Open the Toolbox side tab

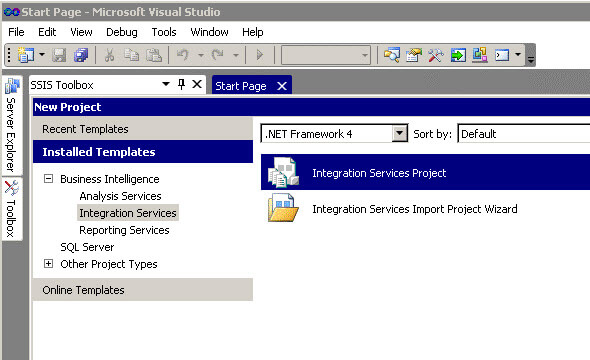12,209
